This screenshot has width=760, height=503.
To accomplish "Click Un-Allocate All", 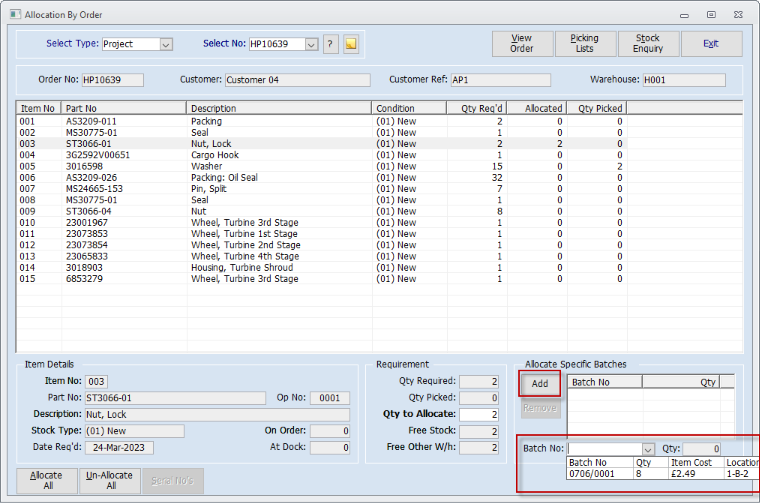I will (x=110, y=480).
